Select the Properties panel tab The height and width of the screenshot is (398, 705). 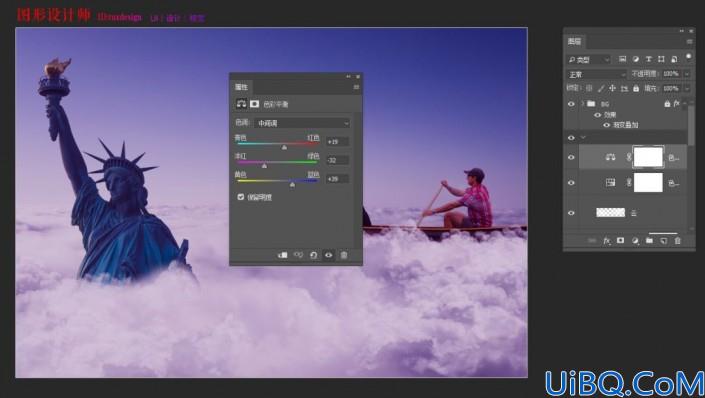point(241,87)
